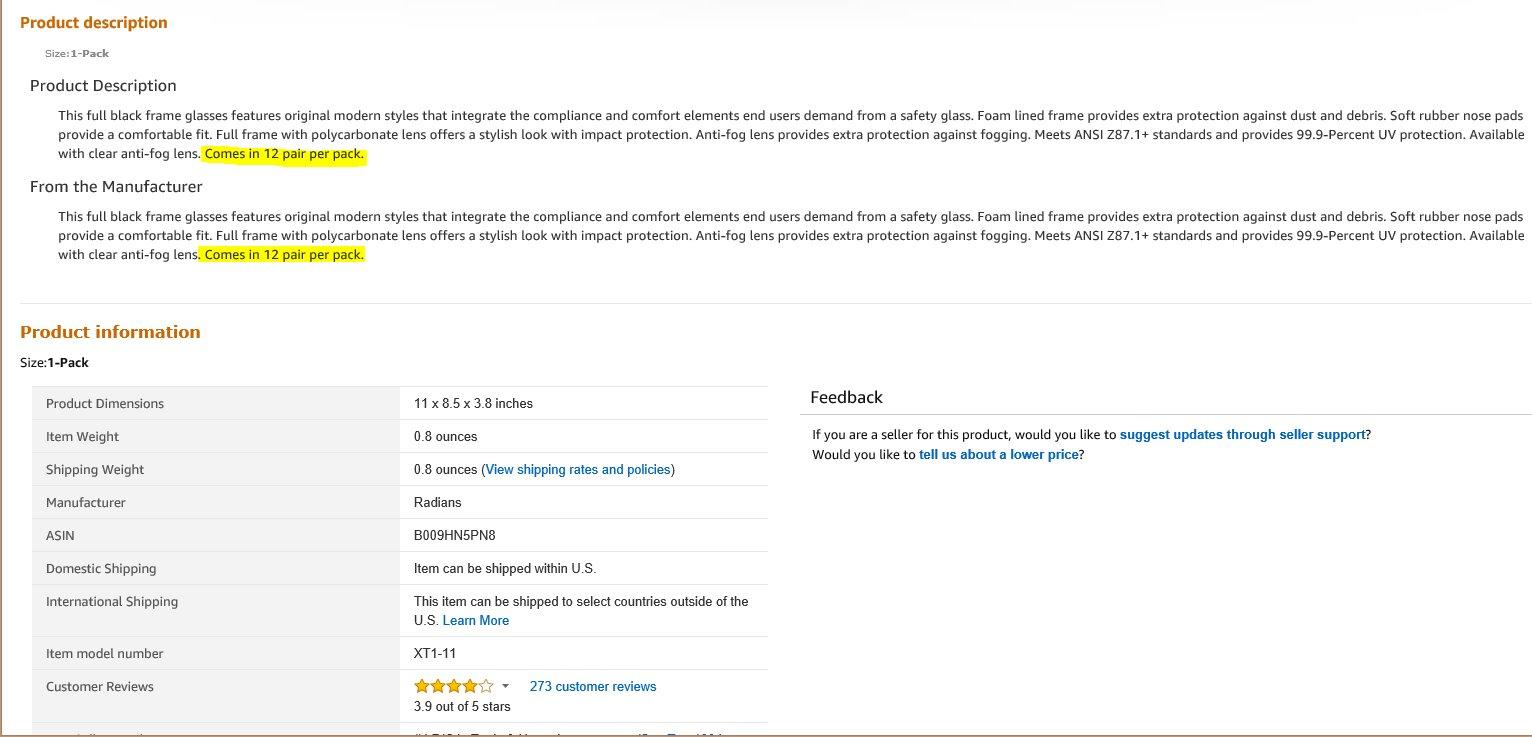Click the Customer Reviews row label
The height and width of the screenshot is (737, 1532).
click(100, 686)
